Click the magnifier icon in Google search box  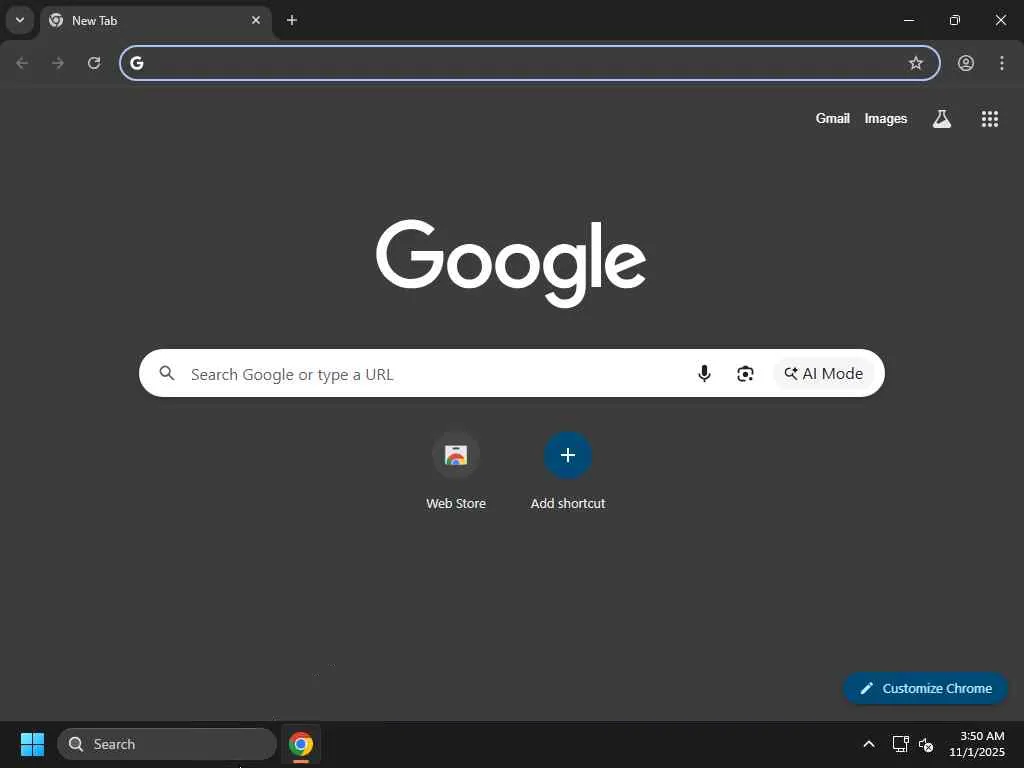click(167, 373)
